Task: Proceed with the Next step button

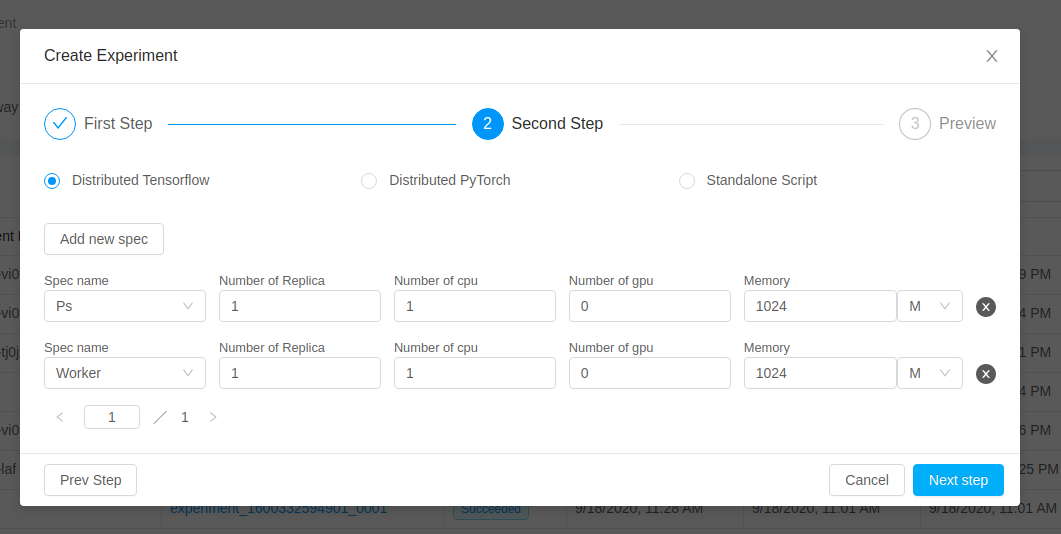Action: click(957, 480)
